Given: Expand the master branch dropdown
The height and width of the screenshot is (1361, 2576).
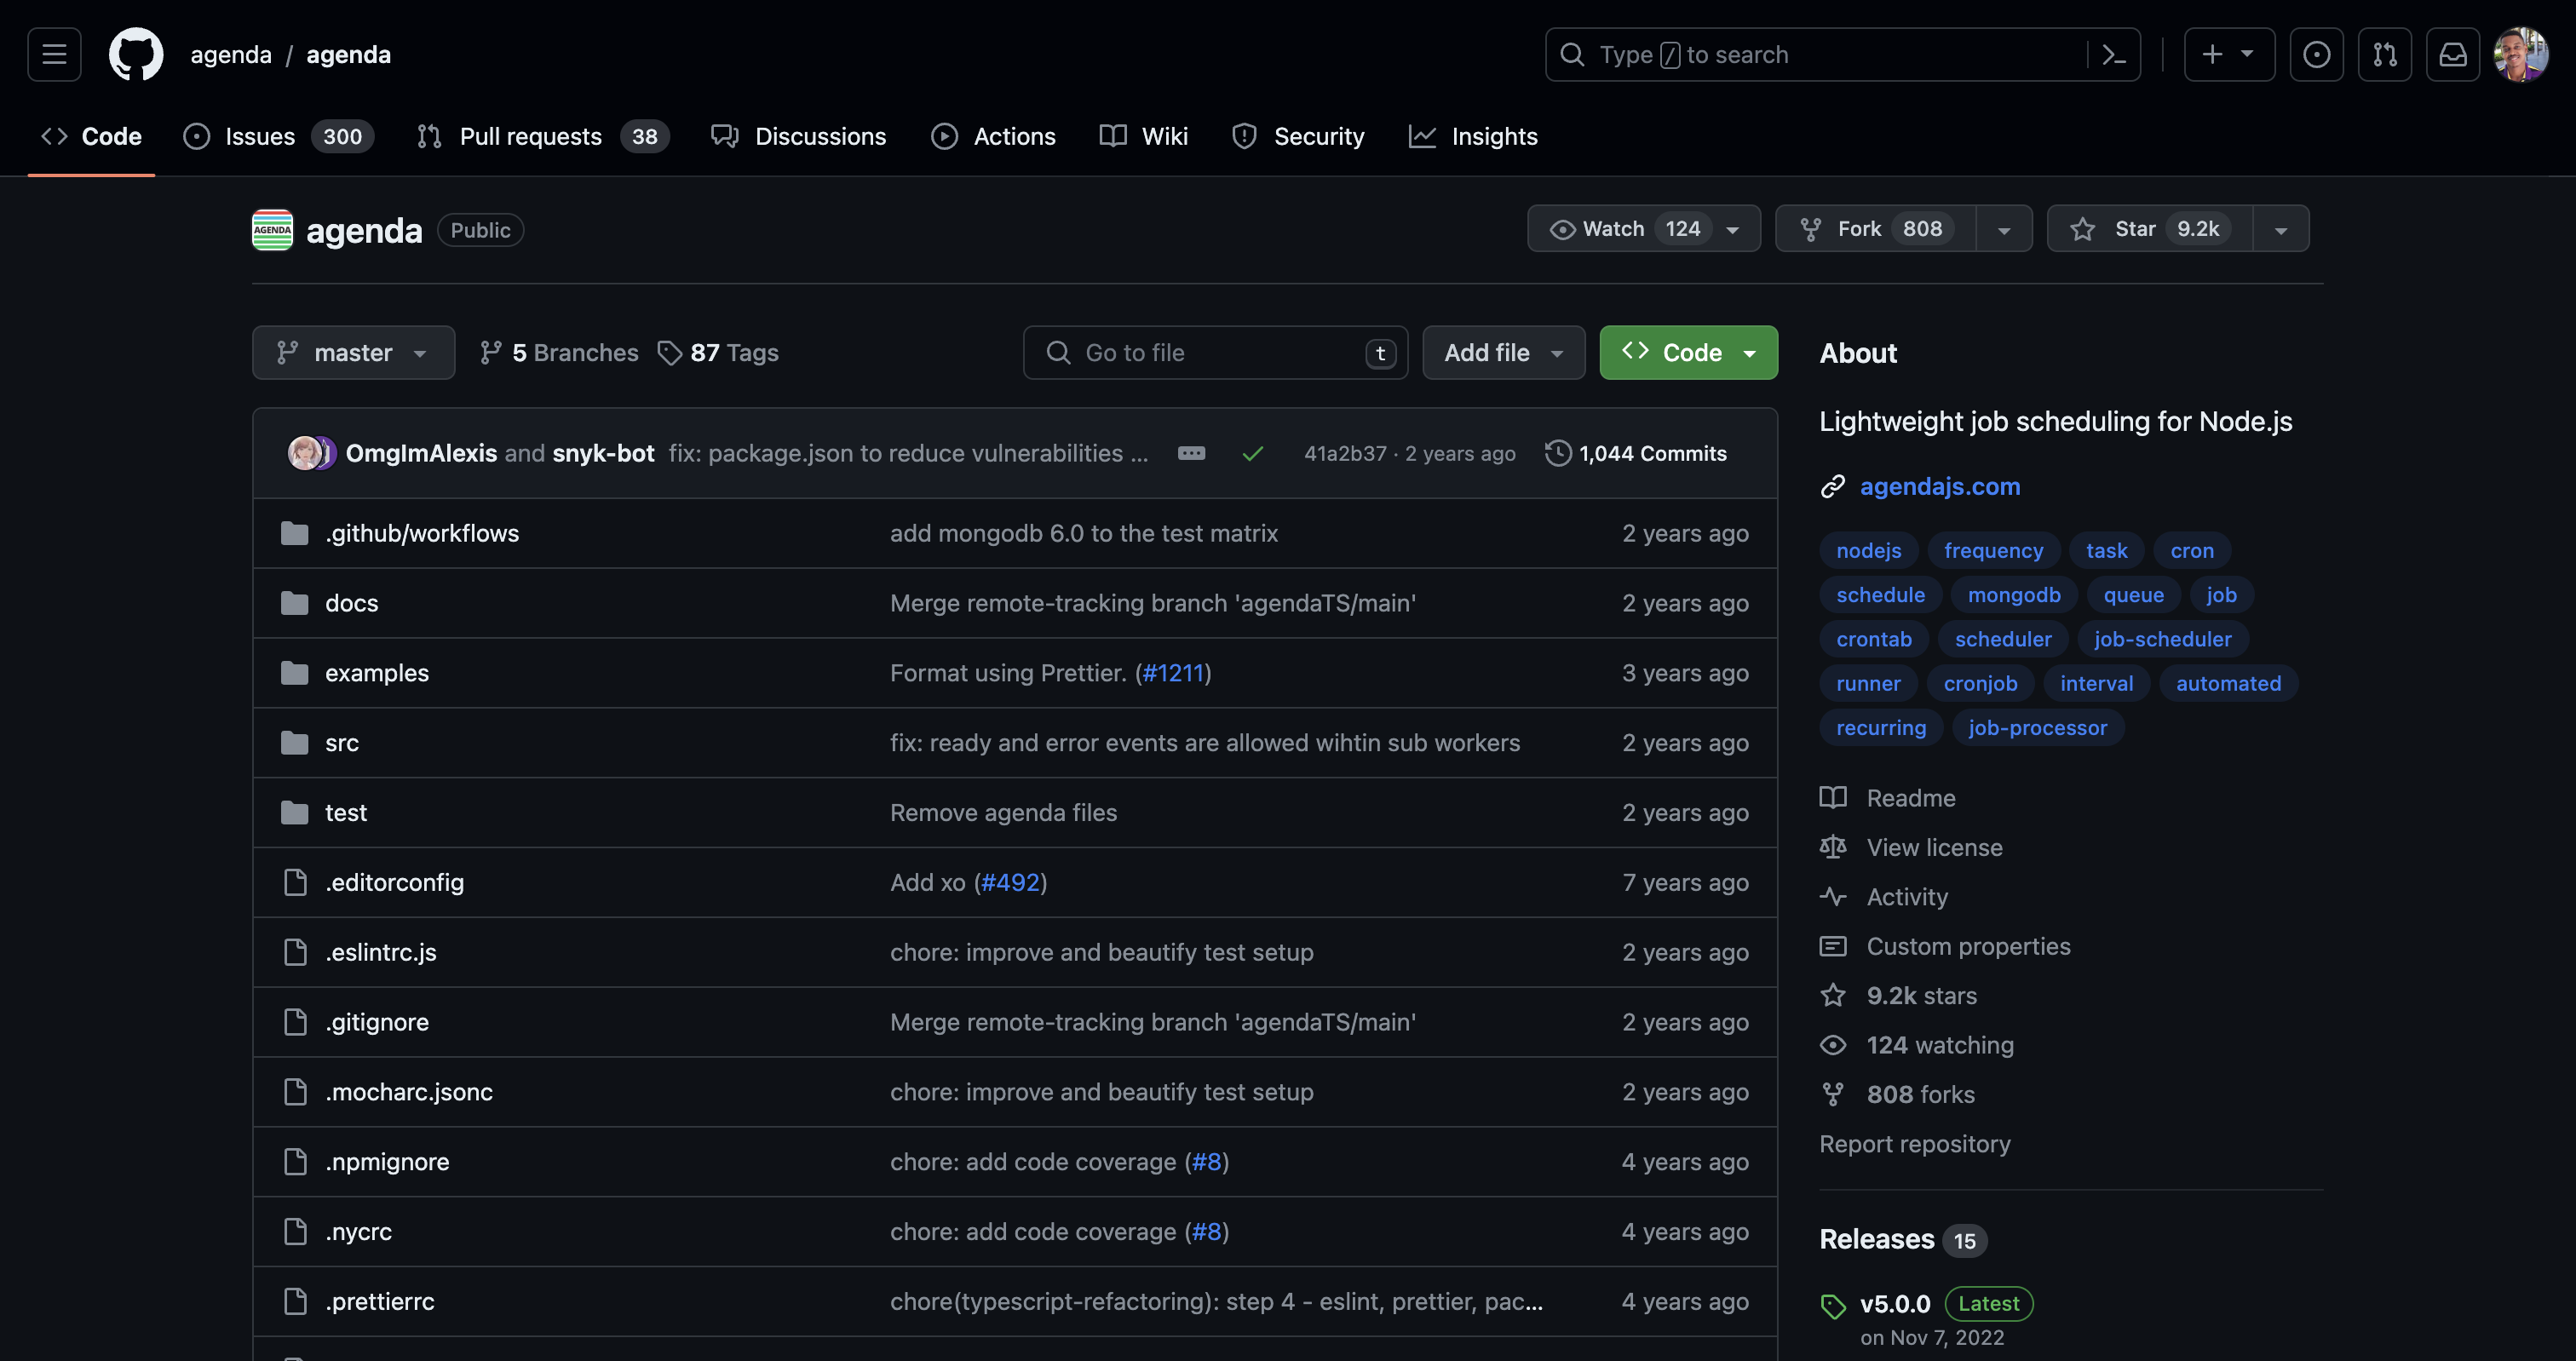Looking at the screenshot, I should (x=353, y=353).
